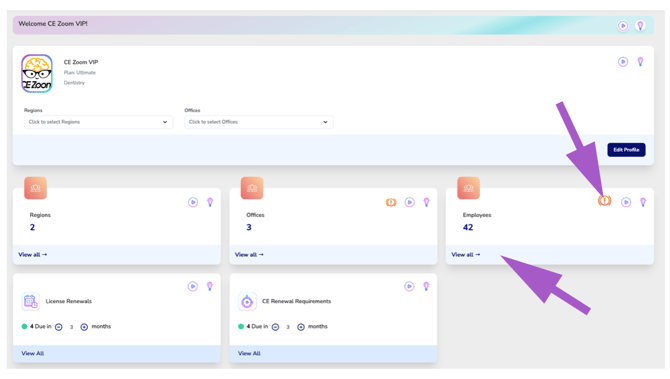Play the video on License Renewals card

point(193,286)
